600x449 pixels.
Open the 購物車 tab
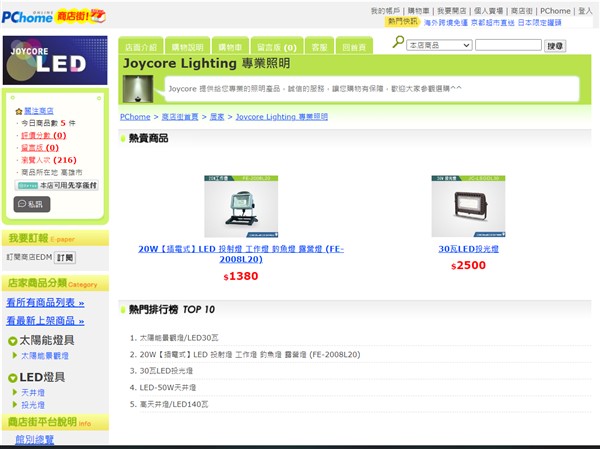(230, 47)
